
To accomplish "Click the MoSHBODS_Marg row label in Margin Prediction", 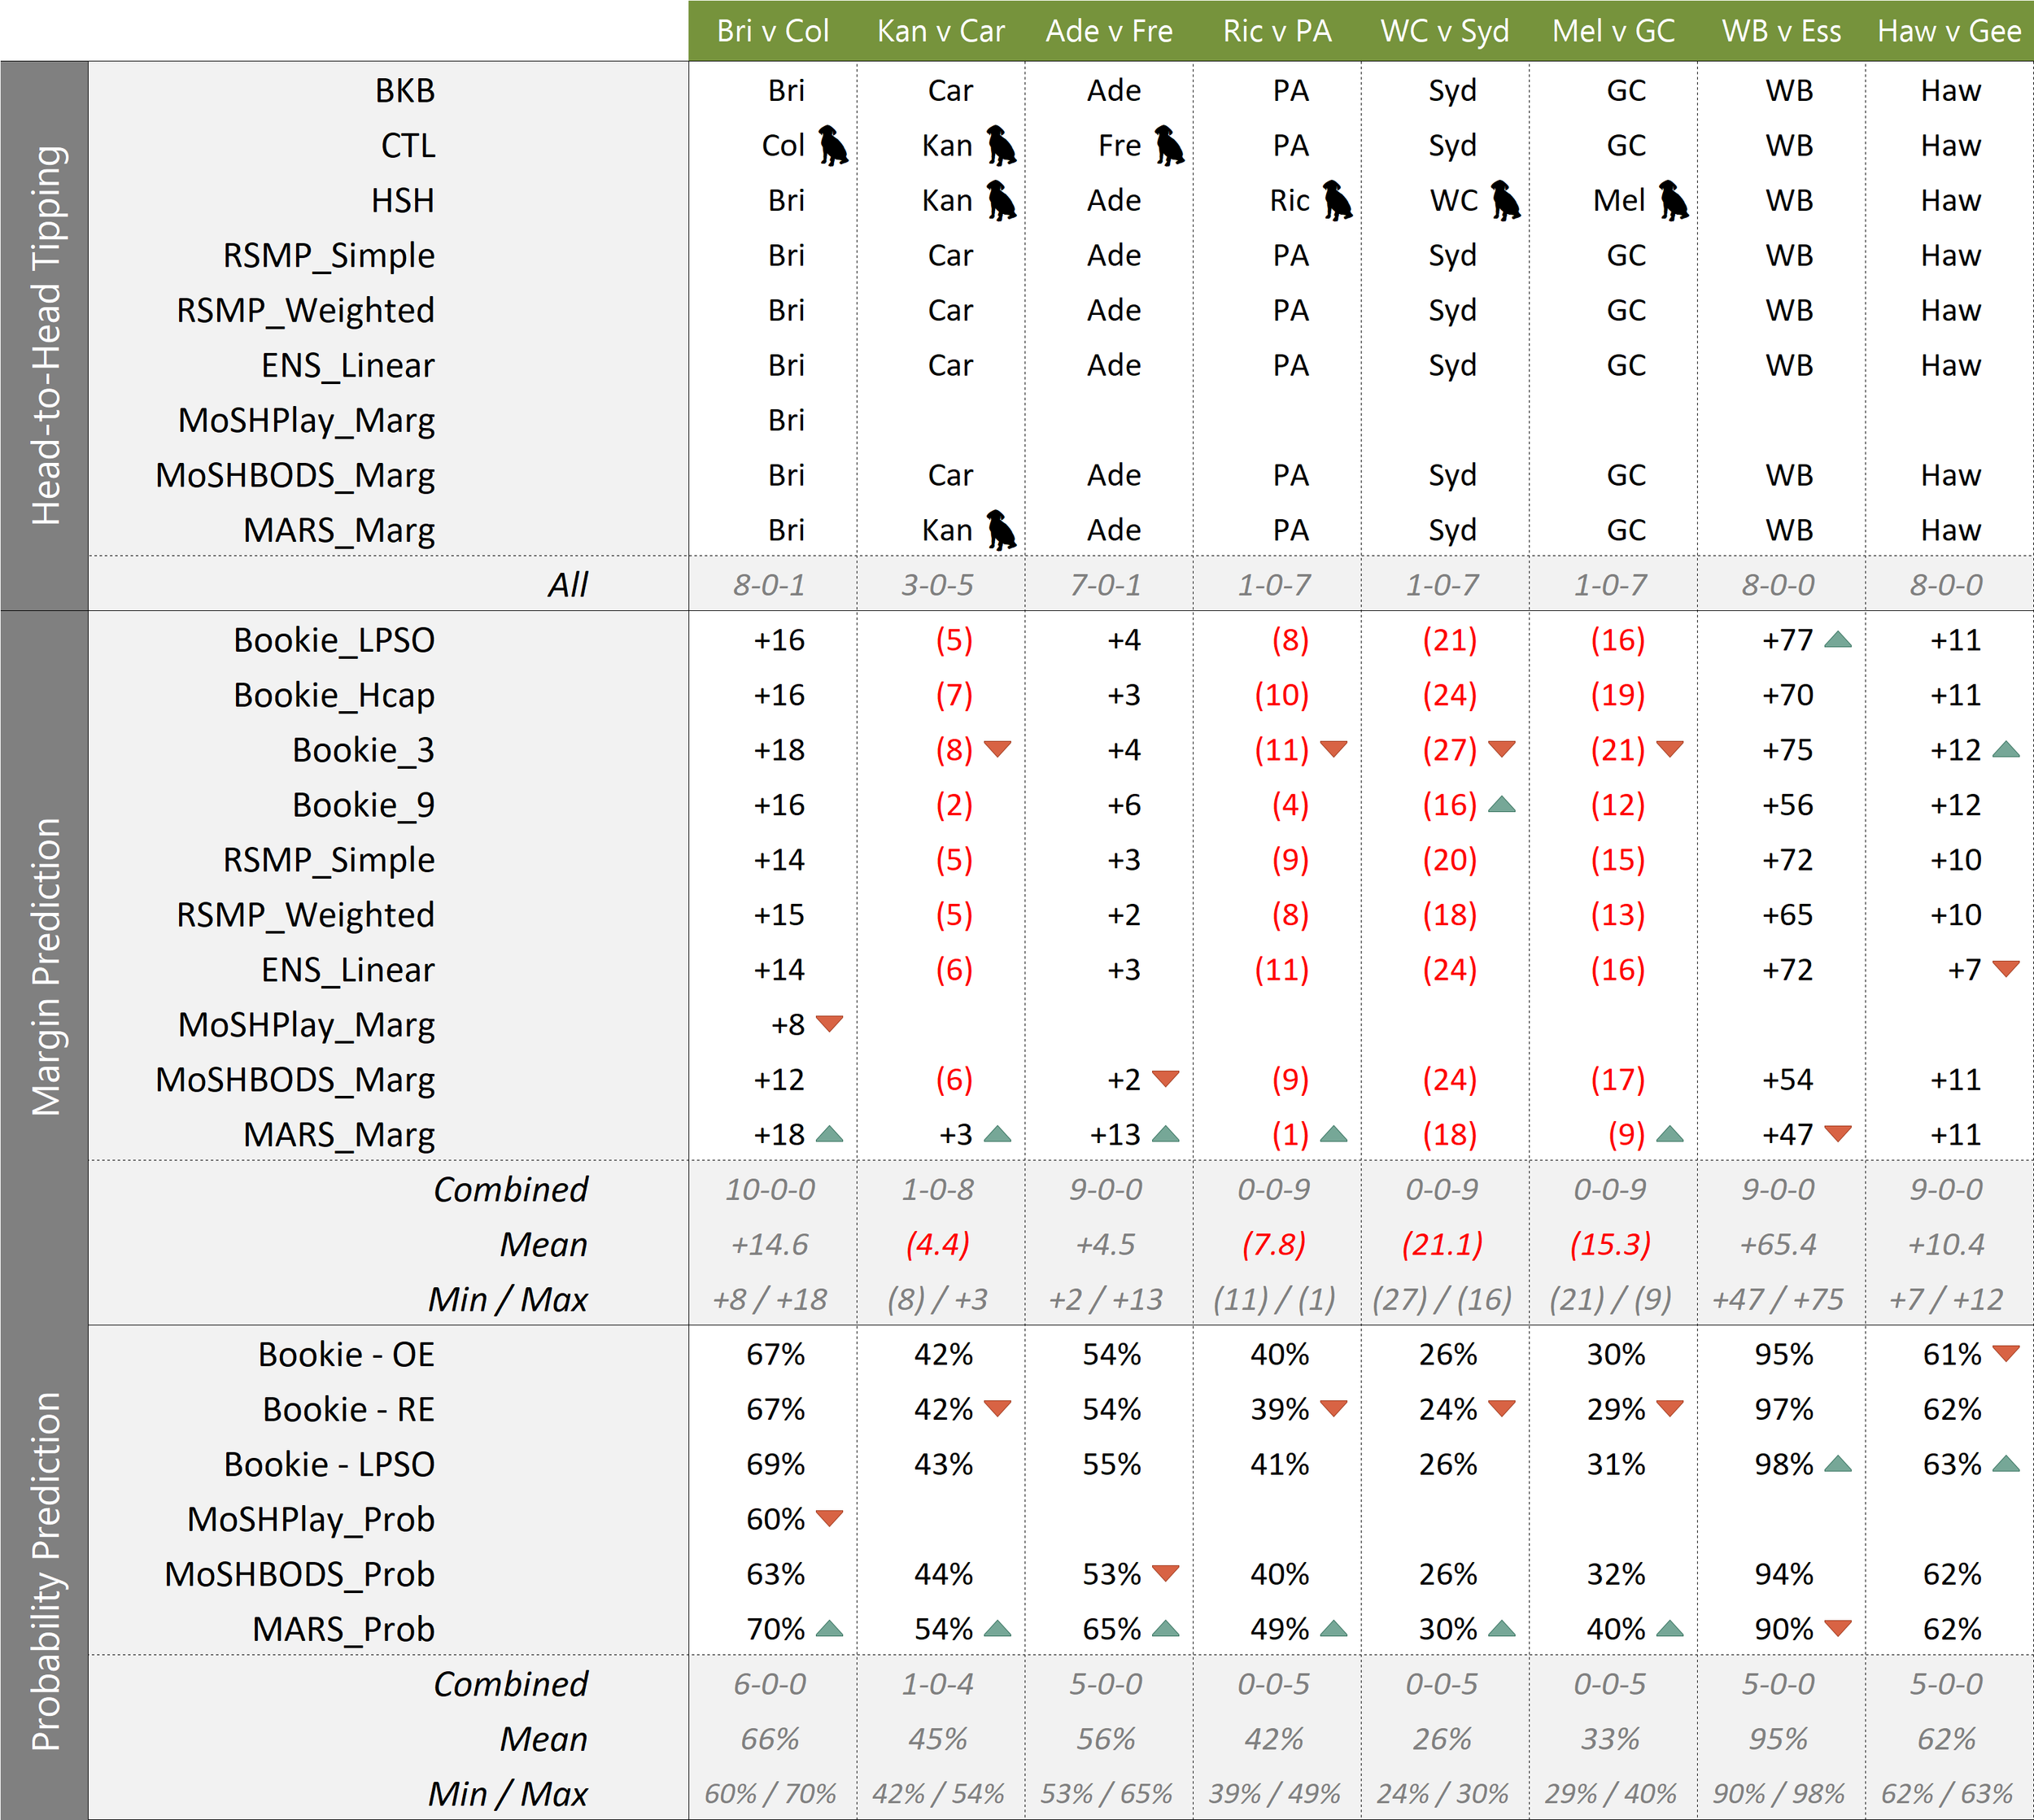I will [295, 1080].
